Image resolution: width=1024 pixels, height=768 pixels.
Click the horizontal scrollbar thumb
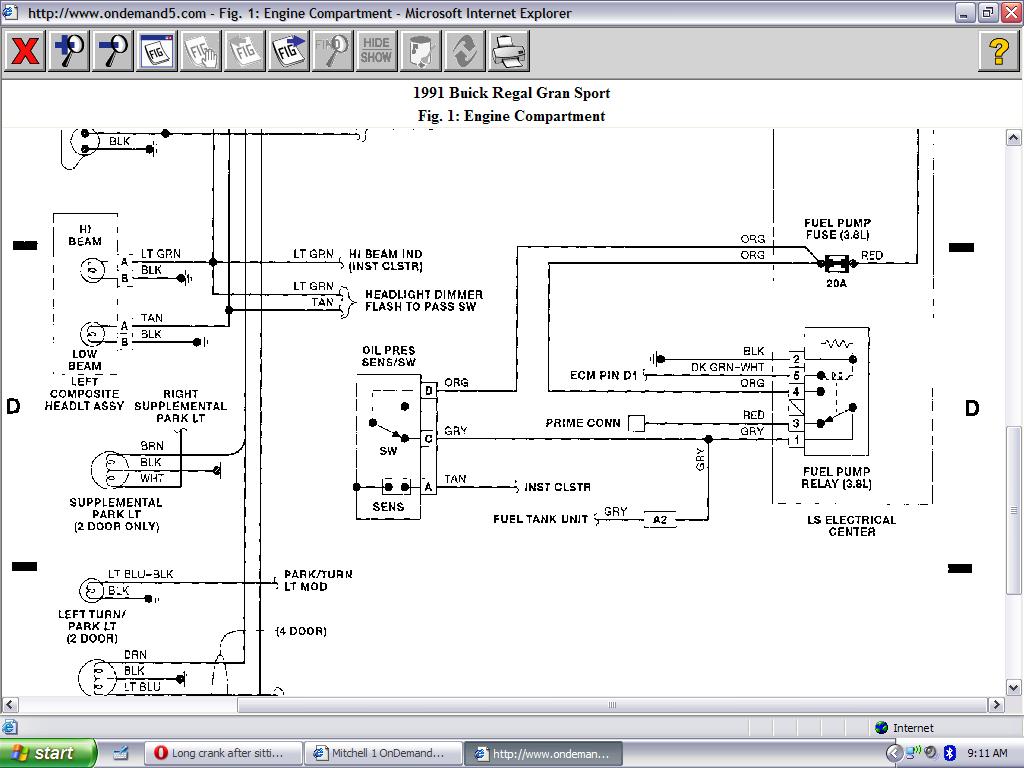pos(612,705)
